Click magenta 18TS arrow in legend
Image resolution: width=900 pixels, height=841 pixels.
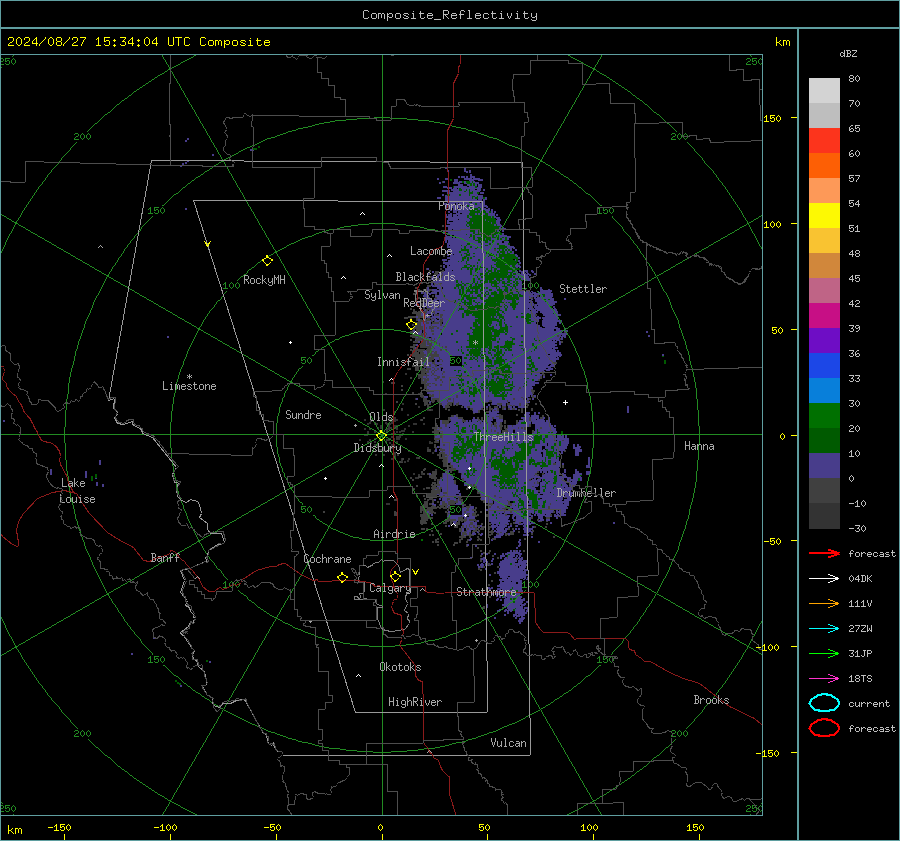[x=824, y=679]
